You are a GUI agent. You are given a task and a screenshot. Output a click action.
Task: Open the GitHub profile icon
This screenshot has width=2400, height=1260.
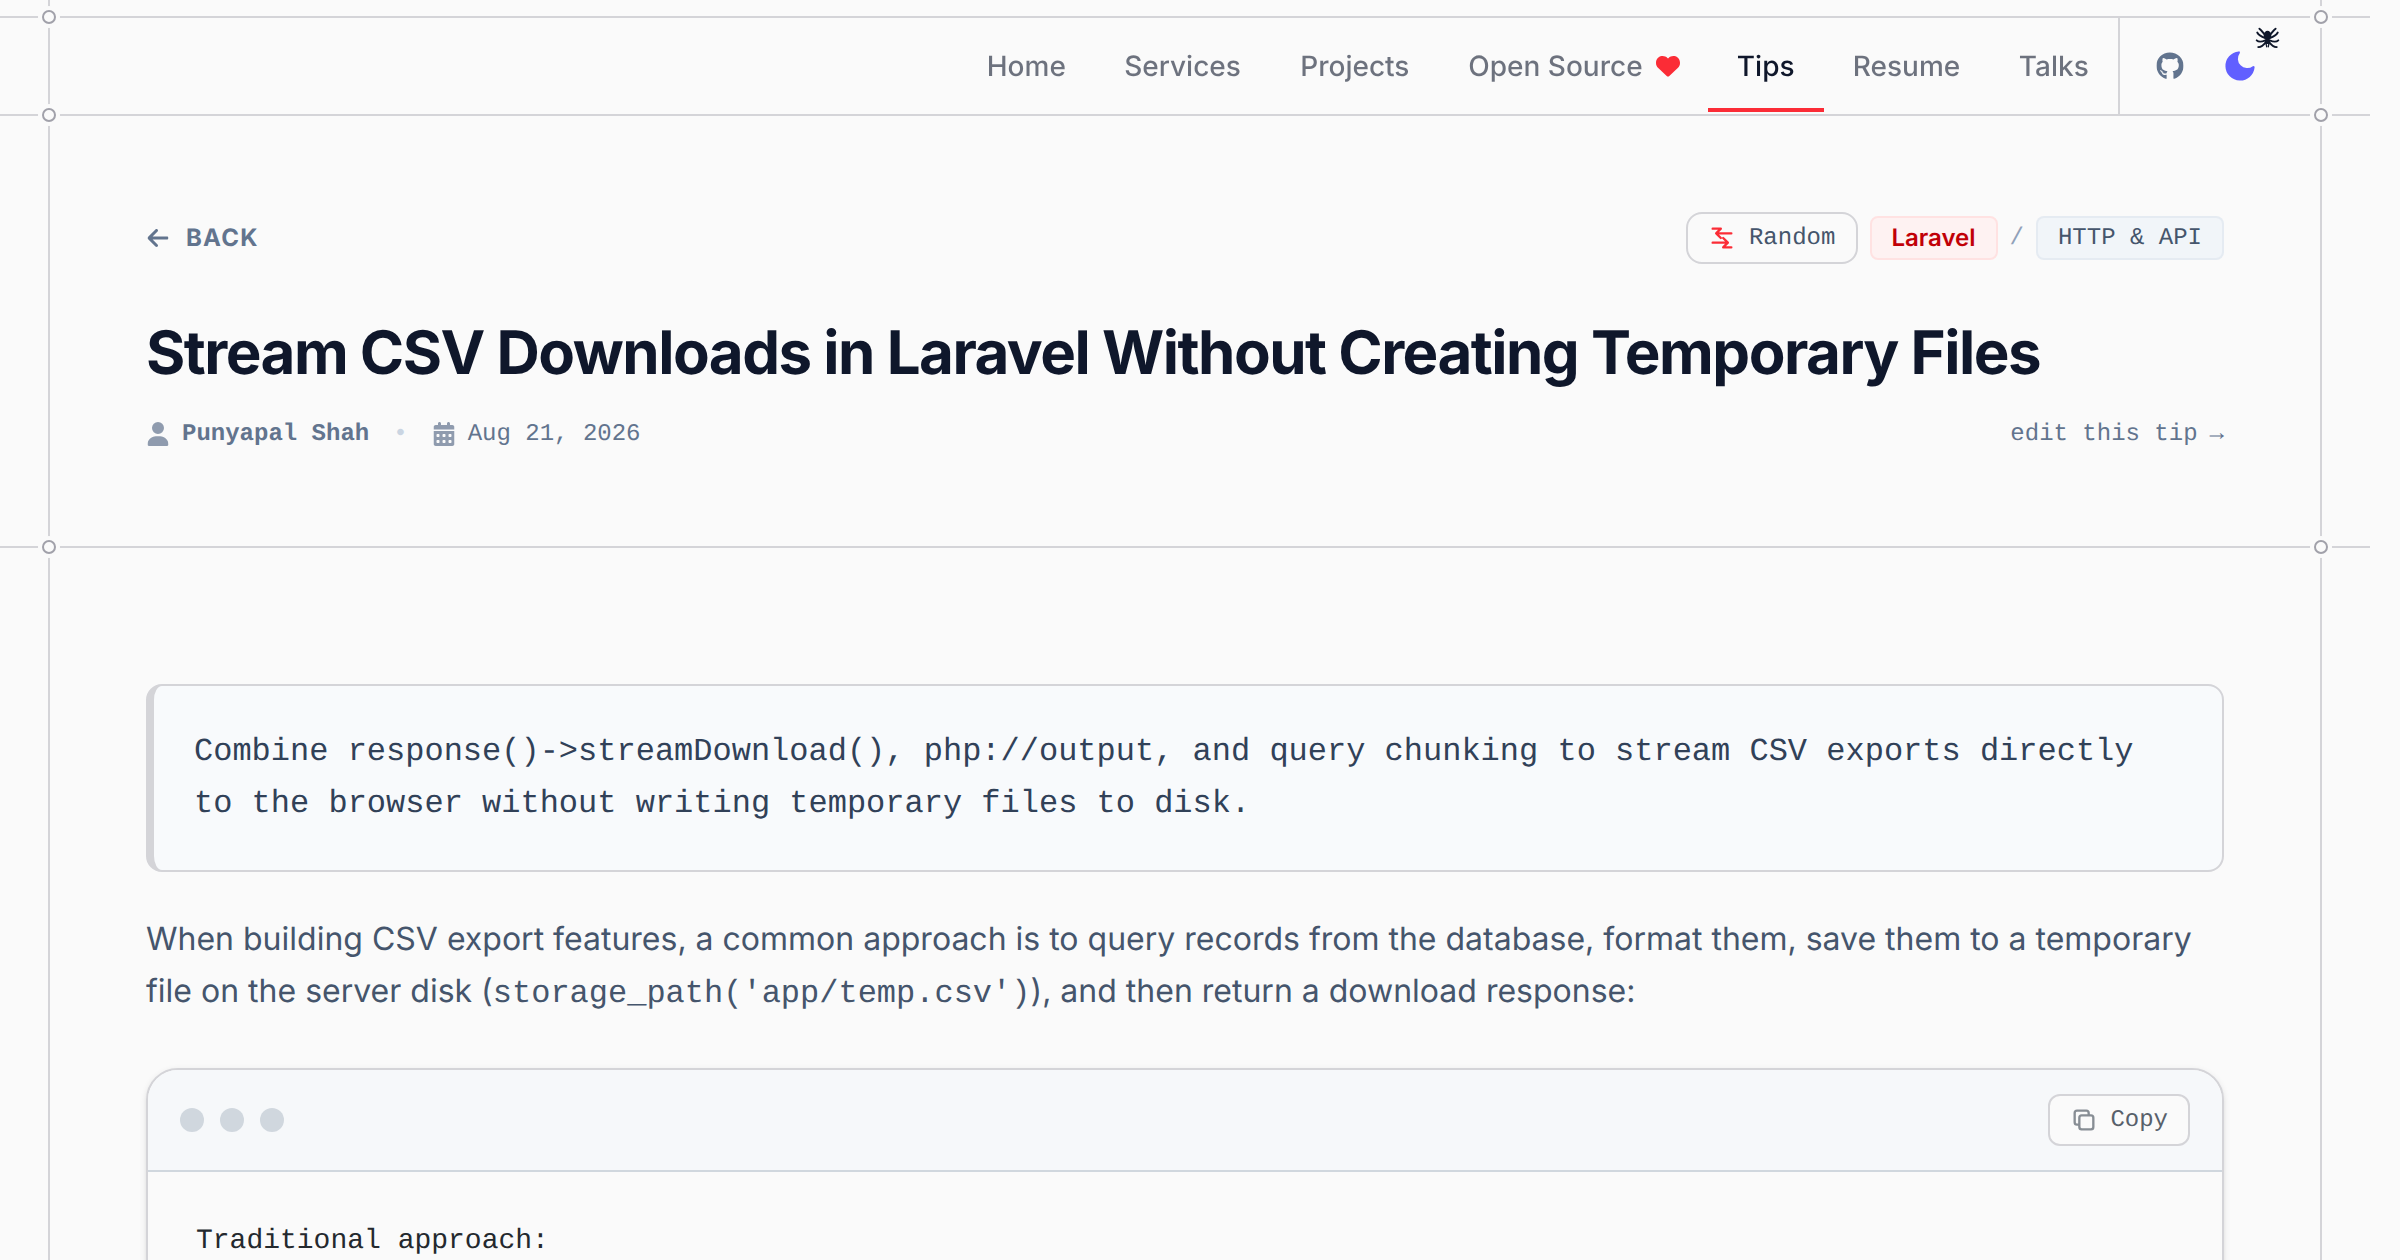point(2169,66)
